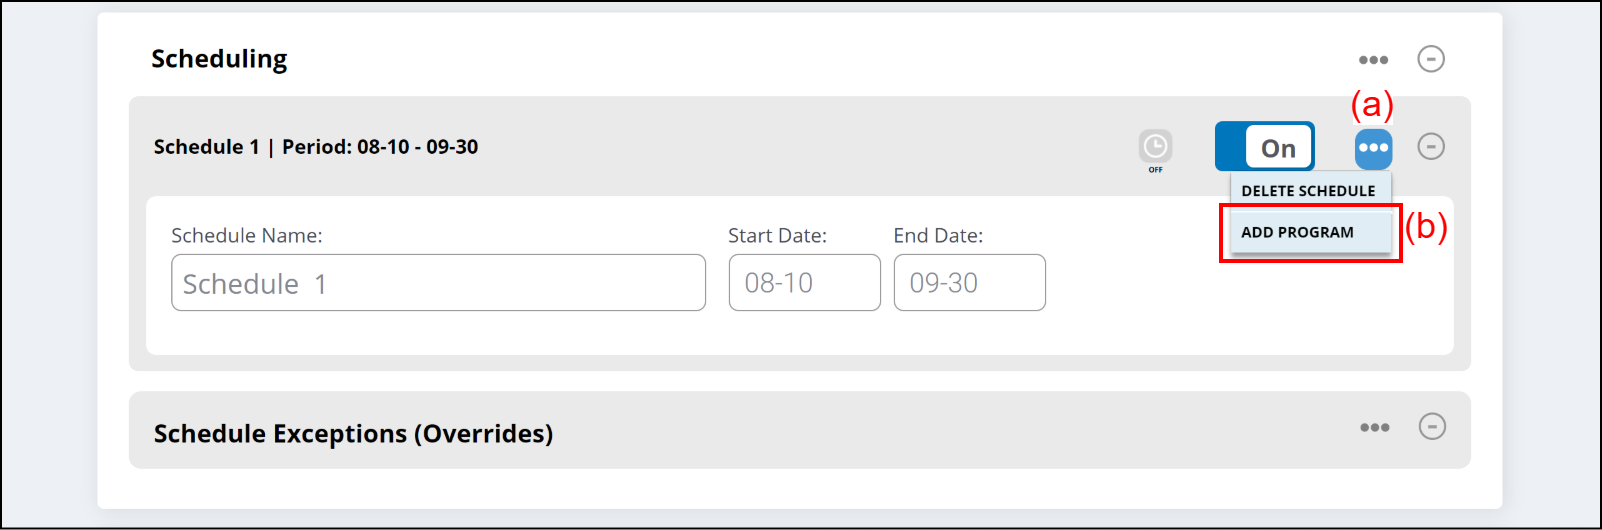This screenshot has width=1602, height=530.
Task: Open the Schedule Exceptions three-dot menu
Action: click(1374, 428)
